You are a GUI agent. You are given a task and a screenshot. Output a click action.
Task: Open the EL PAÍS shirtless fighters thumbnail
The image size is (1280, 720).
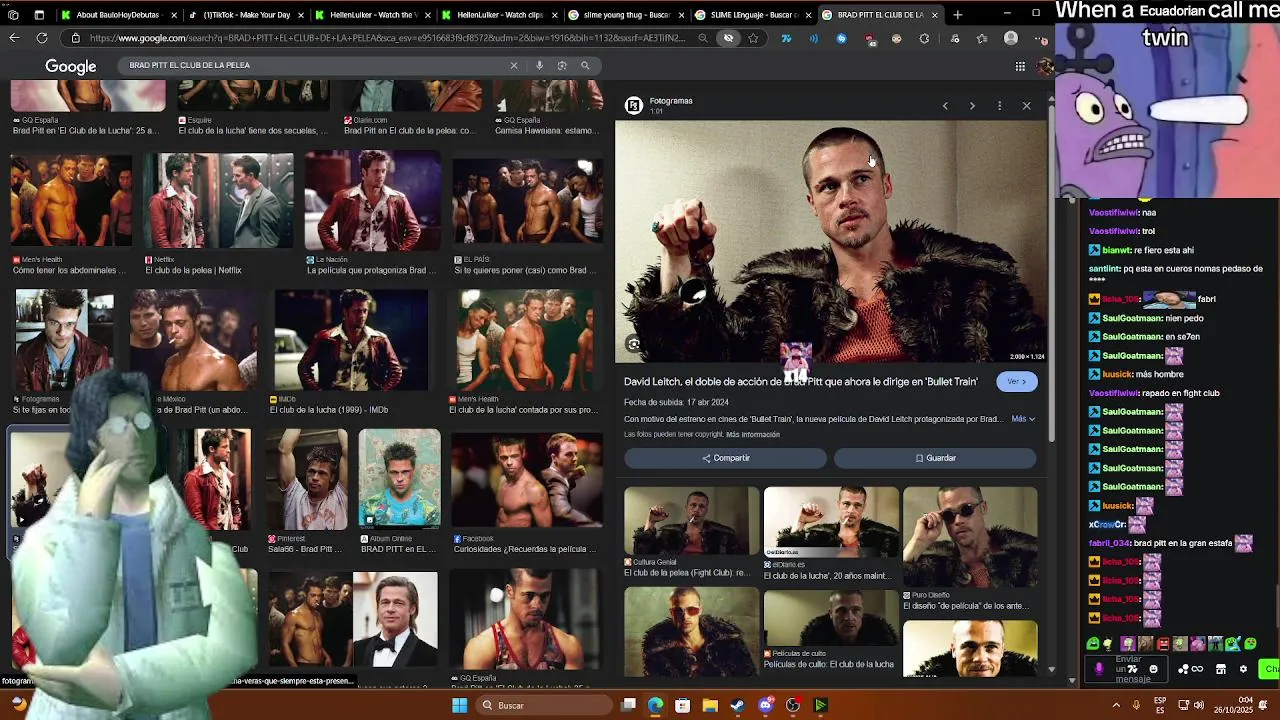tap(528, 201)
